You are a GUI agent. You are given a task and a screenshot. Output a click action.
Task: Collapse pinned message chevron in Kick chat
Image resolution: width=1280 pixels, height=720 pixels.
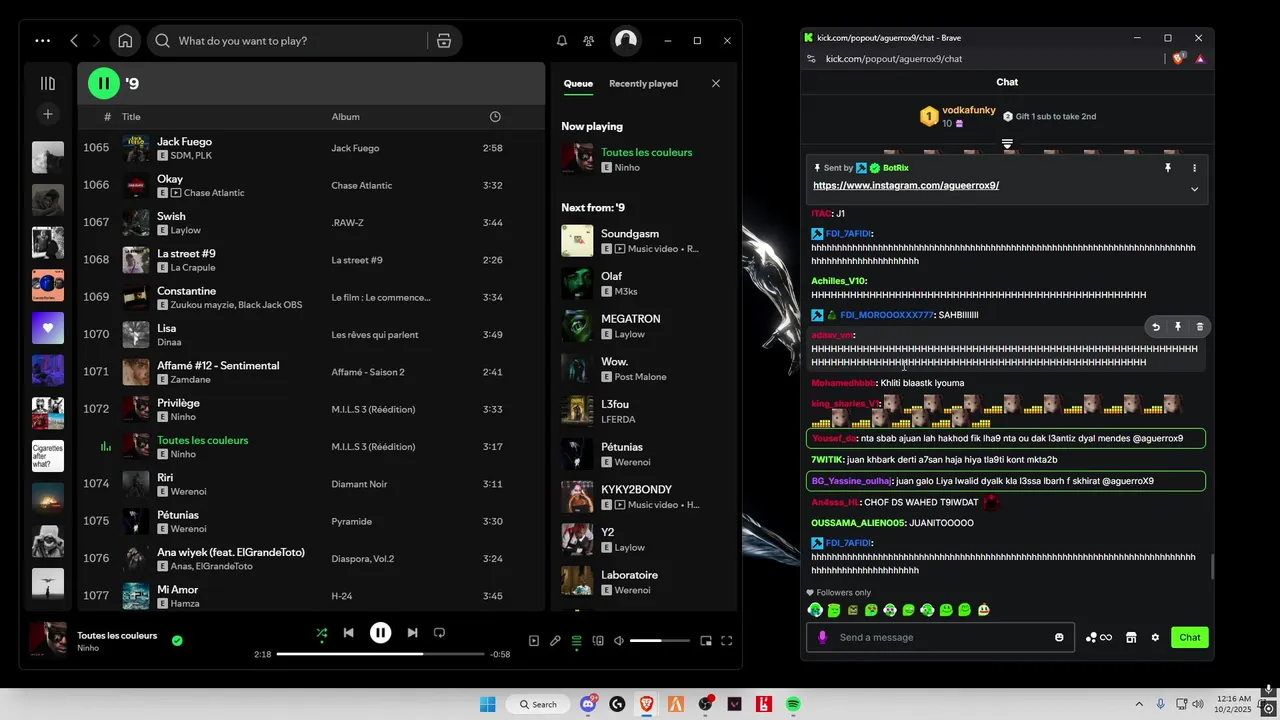1194,189
